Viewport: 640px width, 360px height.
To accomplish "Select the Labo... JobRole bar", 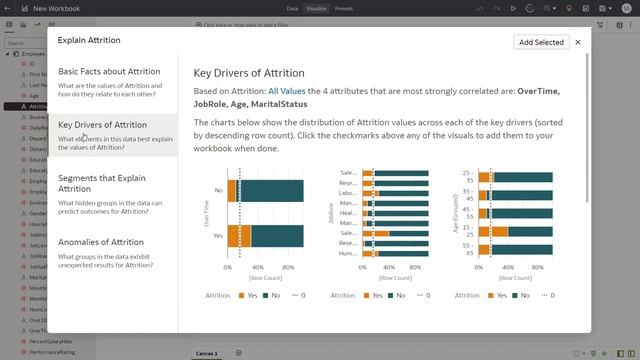I will (396, 193).
